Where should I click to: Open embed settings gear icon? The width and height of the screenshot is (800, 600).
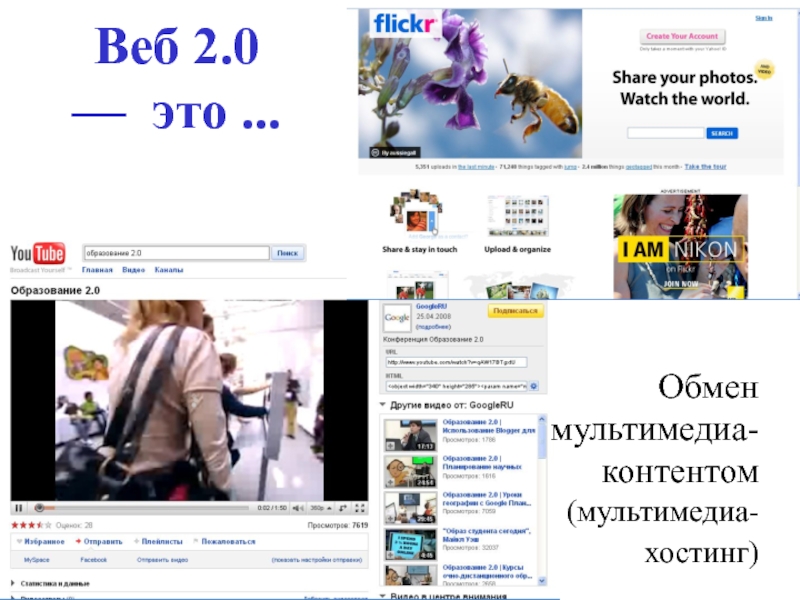pyautogui.click(x=534, y=386)
